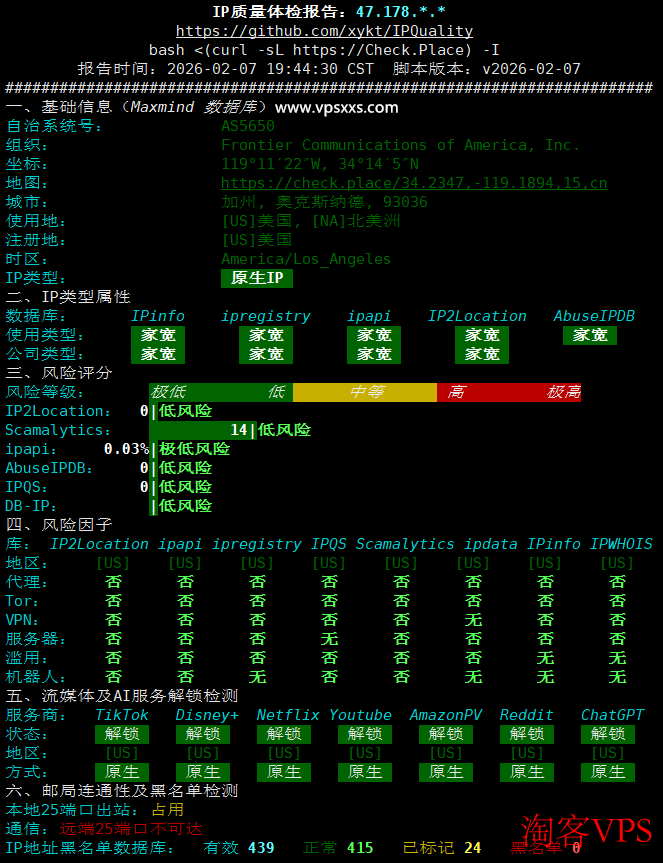
Task: Click the www.vpsxxs.com watermark text
Action: [x=336, y=107]
